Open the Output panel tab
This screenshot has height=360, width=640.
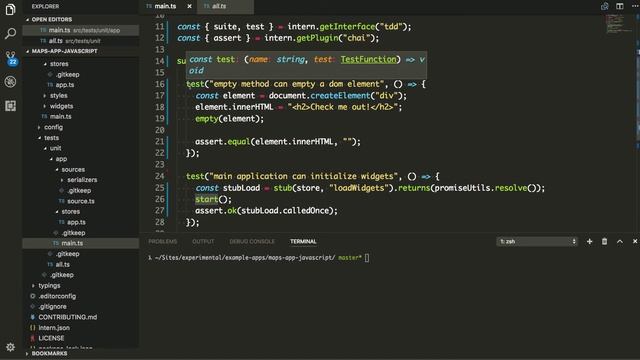(x=203, y=242)
